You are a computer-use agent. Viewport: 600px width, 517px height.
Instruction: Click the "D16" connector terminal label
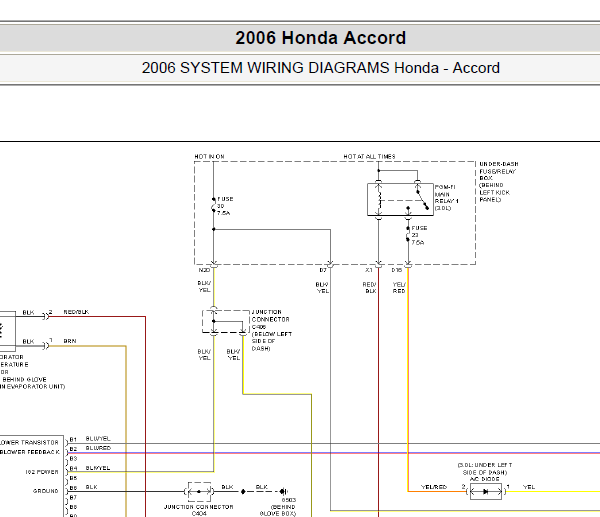[x=397, y=270]
